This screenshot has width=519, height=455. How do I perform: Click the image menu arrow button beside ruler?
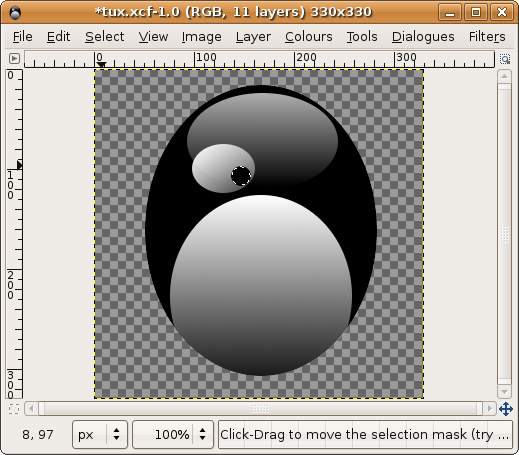pos(14,59)
